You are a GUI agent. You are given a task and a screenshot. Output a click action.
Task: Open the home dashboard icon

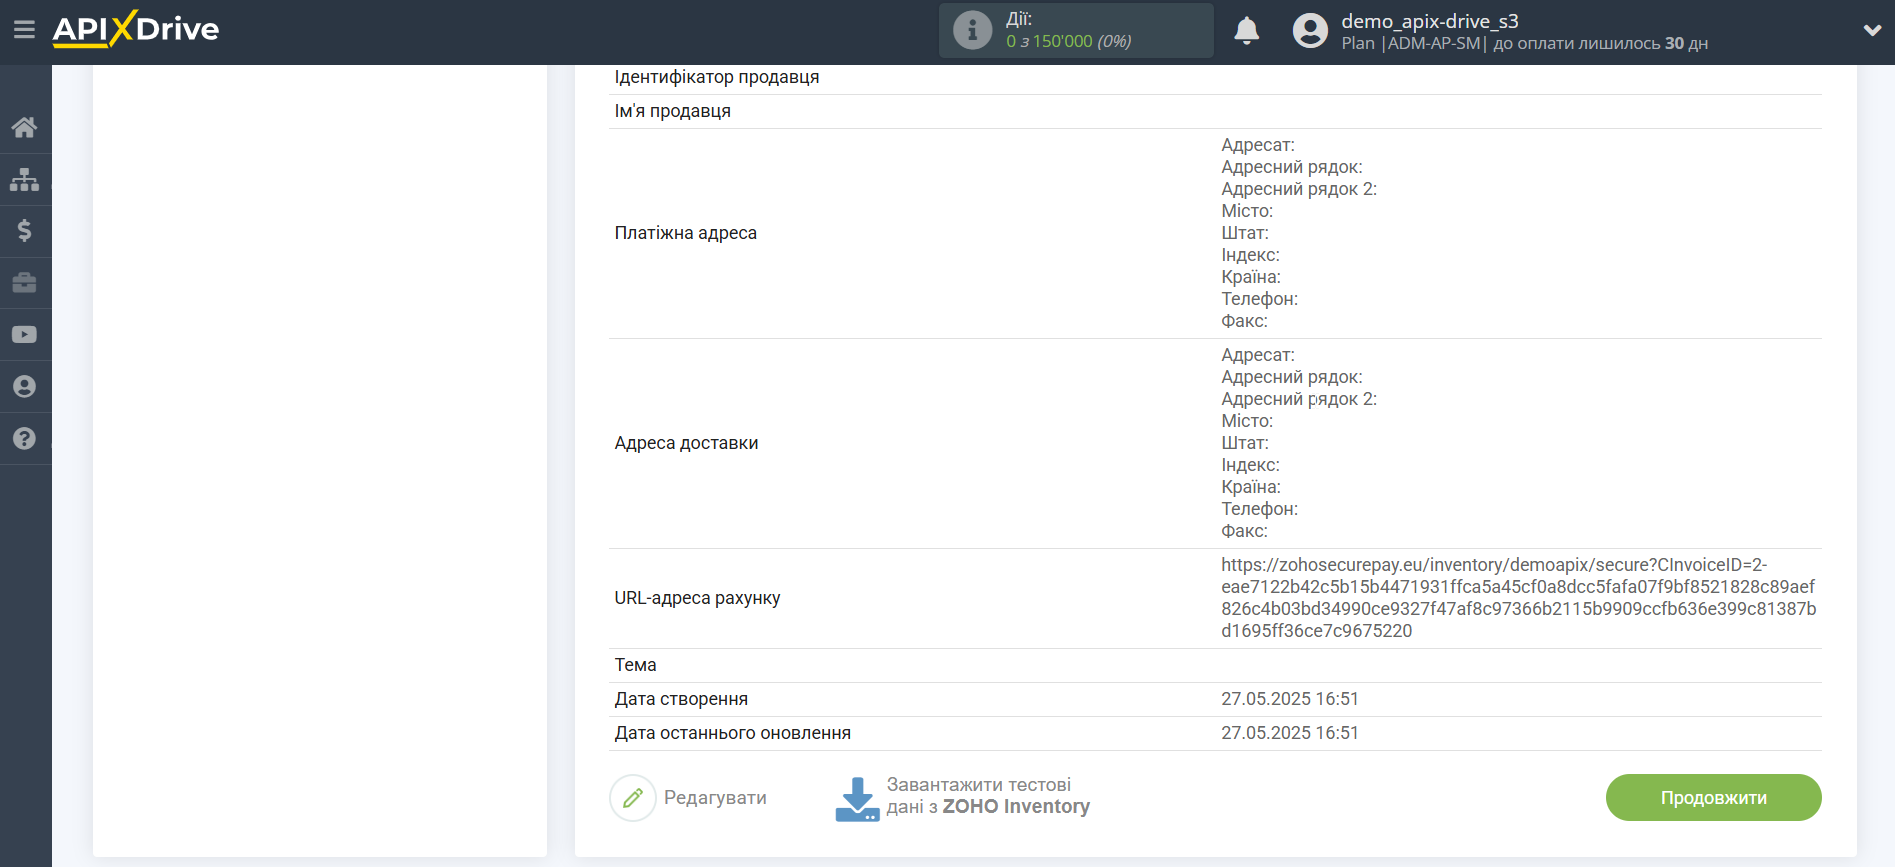[x=25, y=127]
